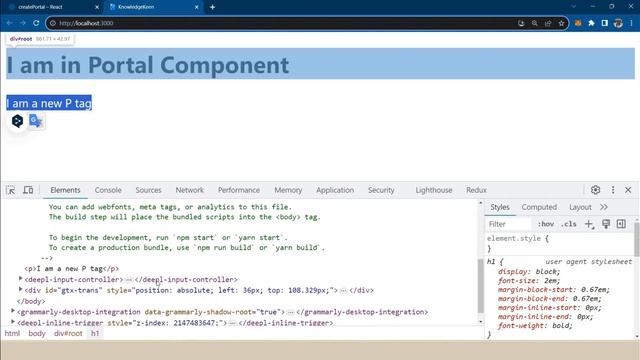
Task: Select the Layout pane tab
Action: point(580,207)
